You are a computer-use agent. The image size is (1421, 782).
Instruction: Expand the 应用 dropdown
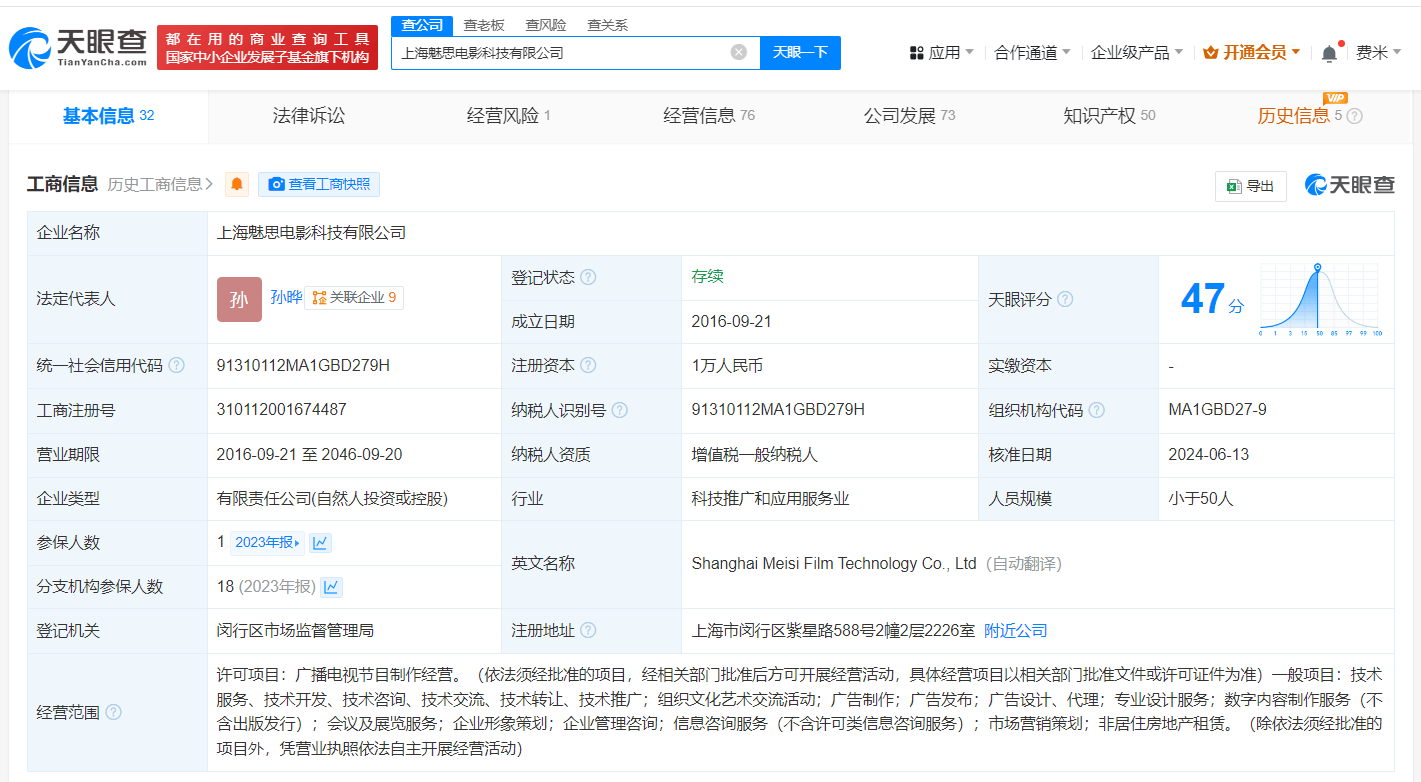coord(969,52)
